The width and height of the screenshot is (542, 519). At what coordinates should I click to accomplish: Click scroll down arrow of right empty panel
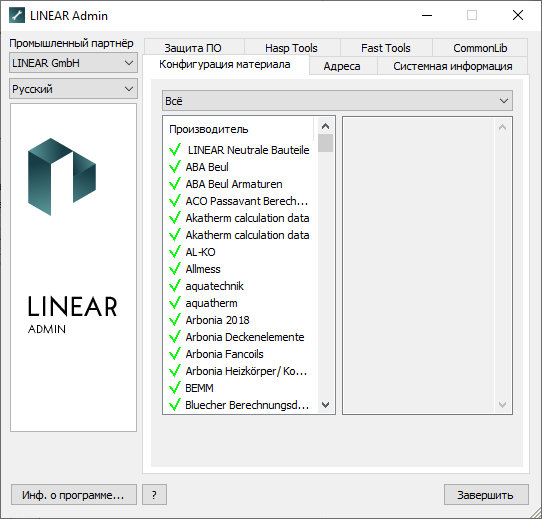click(503, 405)
